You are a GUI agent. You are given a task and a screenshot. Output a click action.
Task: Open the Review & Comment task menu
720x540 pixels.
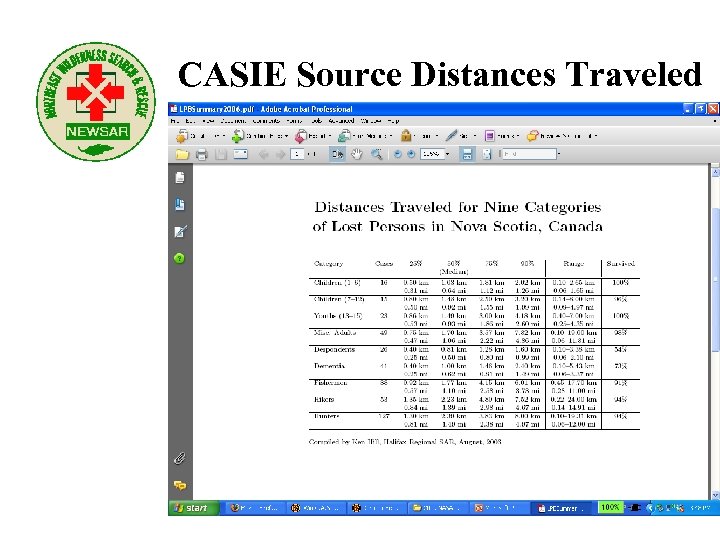coord(562,136)
